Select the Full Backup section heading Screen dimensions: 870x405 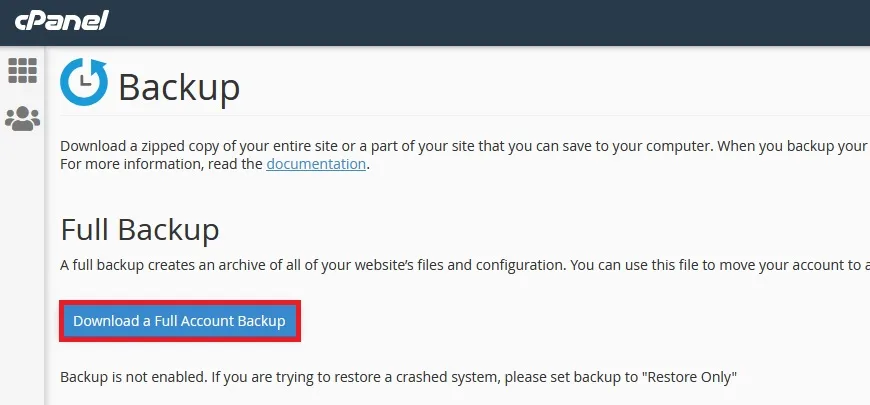140,230
